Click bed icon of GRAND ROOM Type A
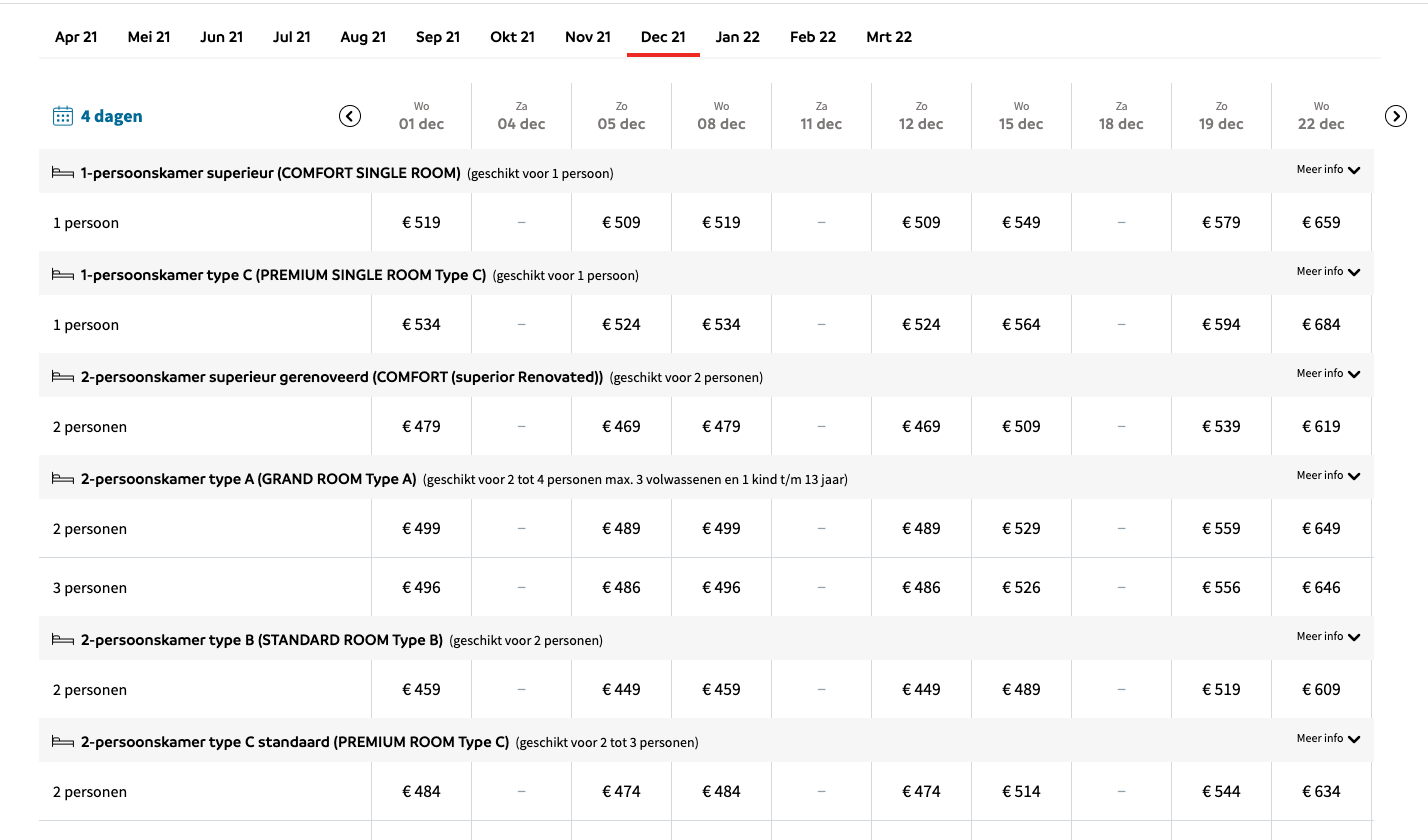The height and width of the screenshot is (840, 1428). (x=63, y=479)
